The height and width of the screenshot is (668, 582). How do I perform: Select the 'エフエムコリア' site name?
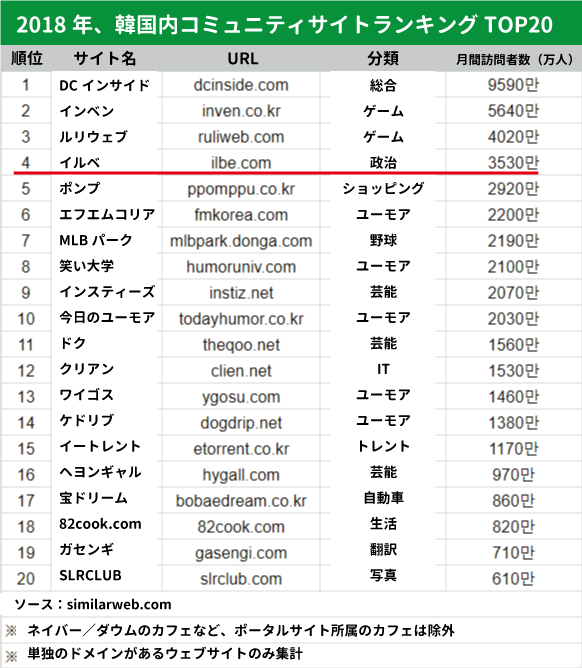coord(107,214)
